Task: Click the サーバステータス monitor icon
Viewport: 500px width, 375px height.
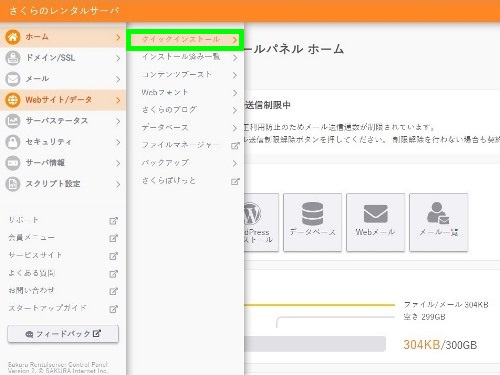Action: (13, 121)
